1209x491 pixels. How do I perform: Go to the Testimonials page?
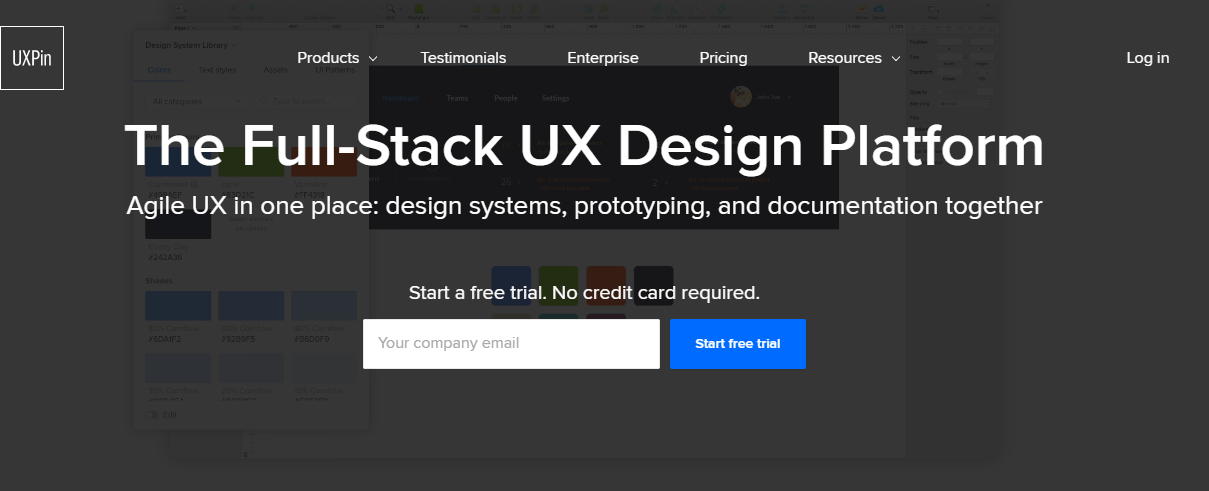click(463, 58)
